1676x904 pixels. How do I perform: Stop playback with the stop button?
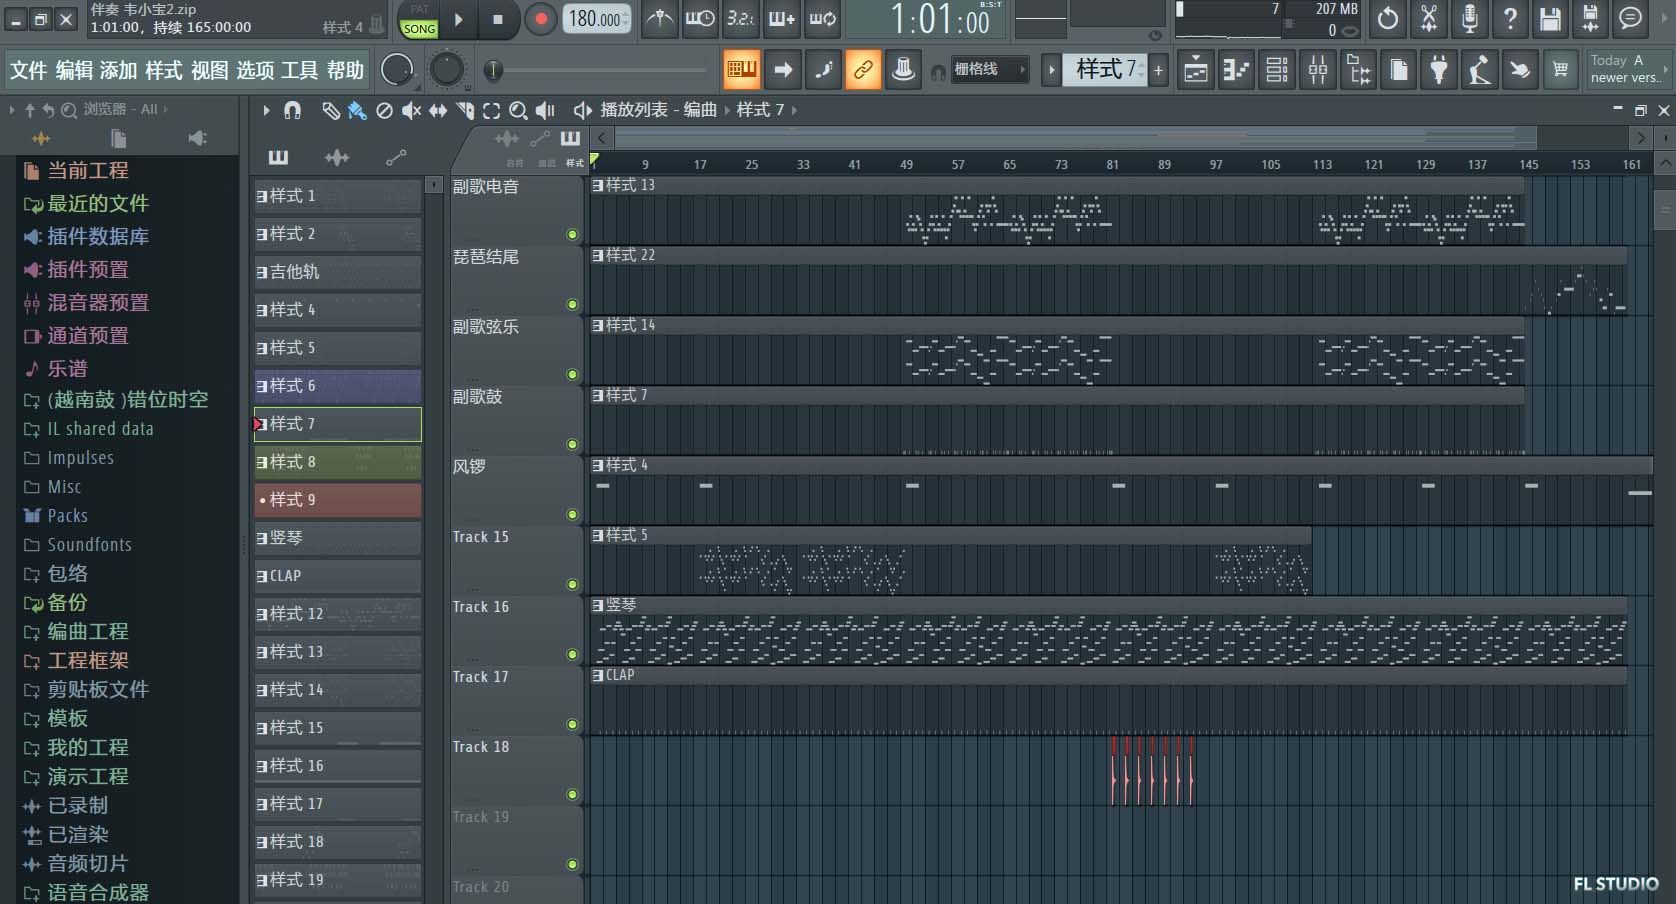click(498, 19)
